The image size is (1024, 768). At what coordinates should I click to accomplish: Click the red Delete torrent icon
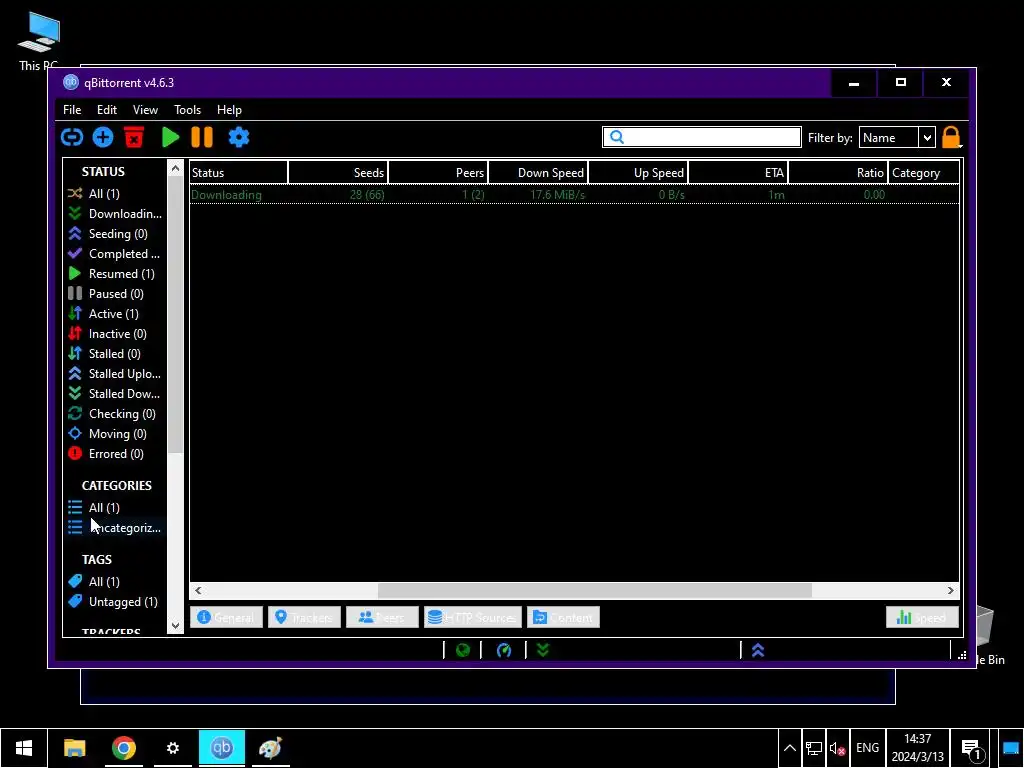coord(134,137)
